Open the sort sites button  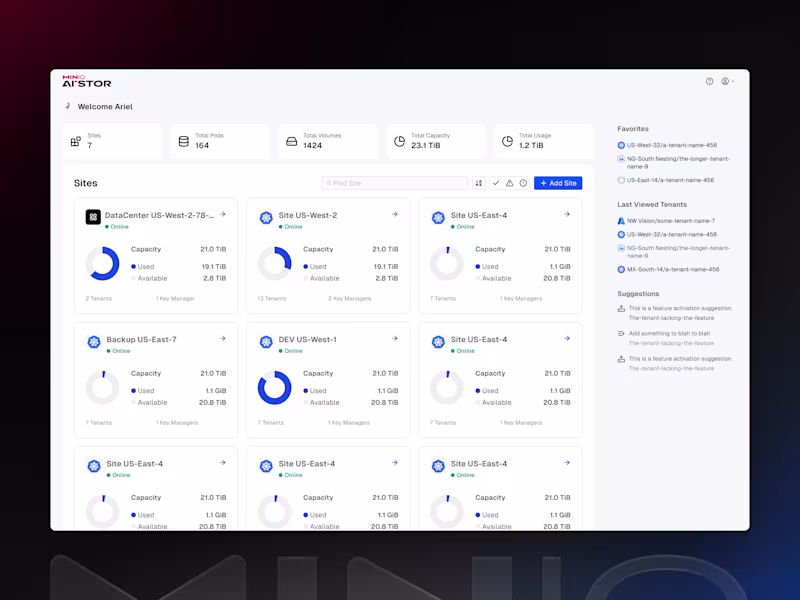pyautogui.click(x=479, y=183)
